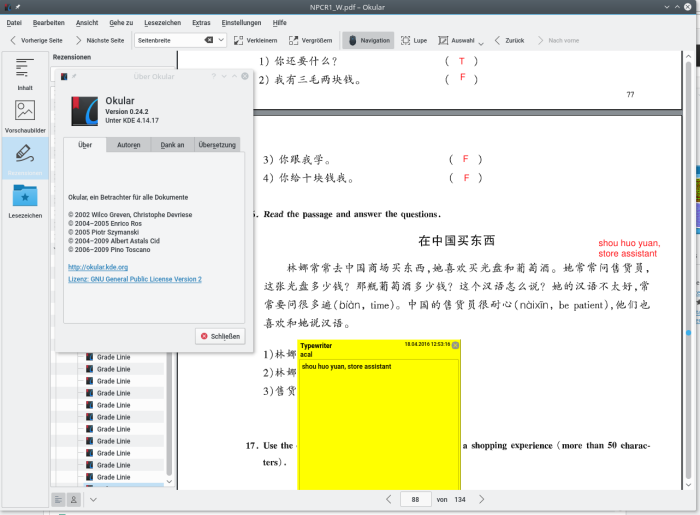The width and height of the screenshot is (700, 515).
Task: Click the Okular icon in dialog title bar
Action: (64, 76)
